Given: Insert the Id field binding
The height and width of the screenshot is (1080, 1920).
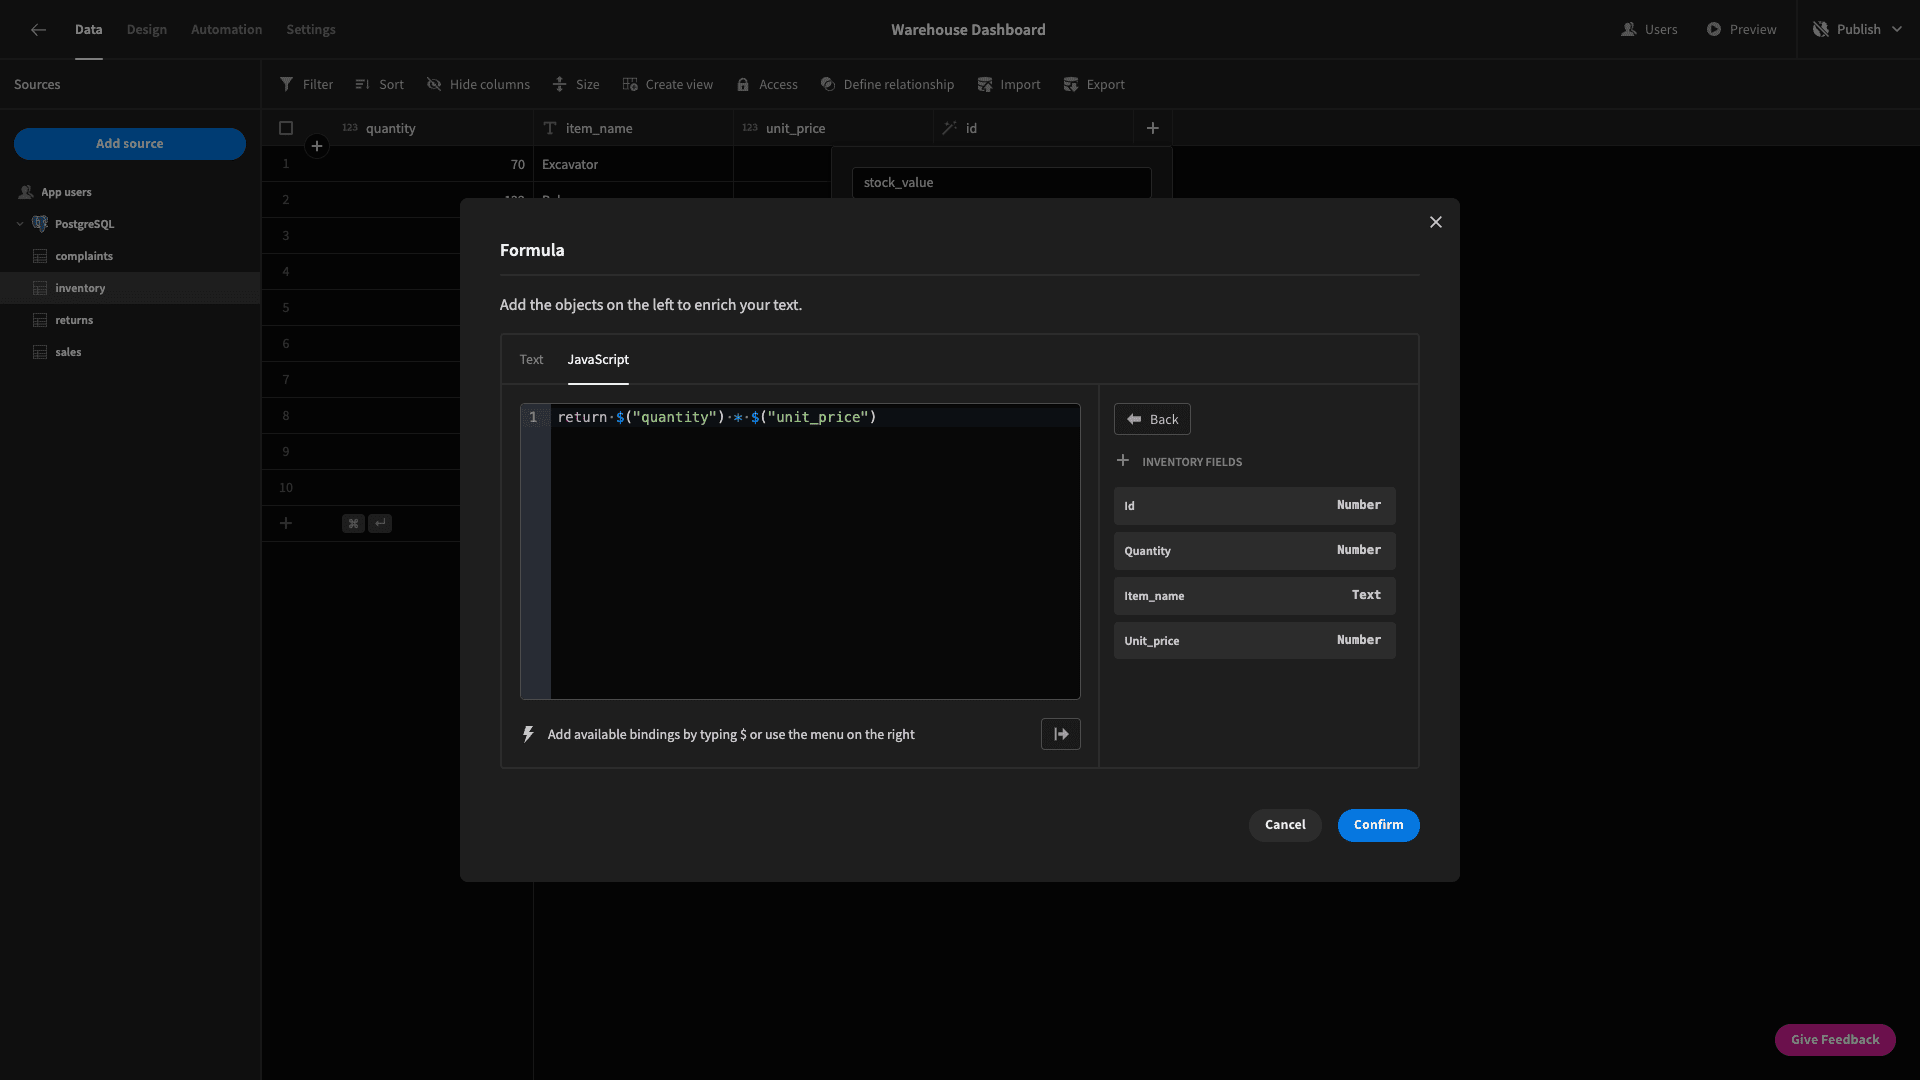Looking at the screenshot, I should coord(1254,506).
